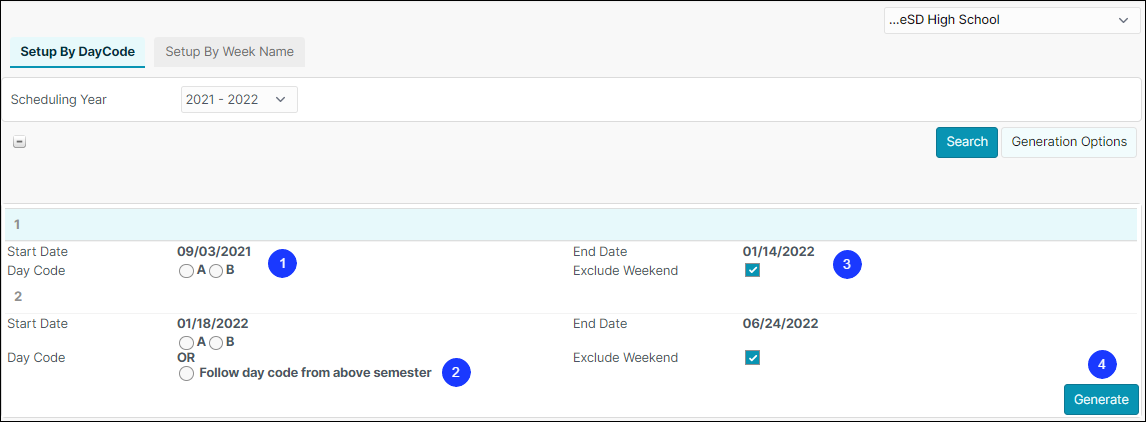
Task: Open the eSD High School dropdown
Action: tap(1009, 20)
